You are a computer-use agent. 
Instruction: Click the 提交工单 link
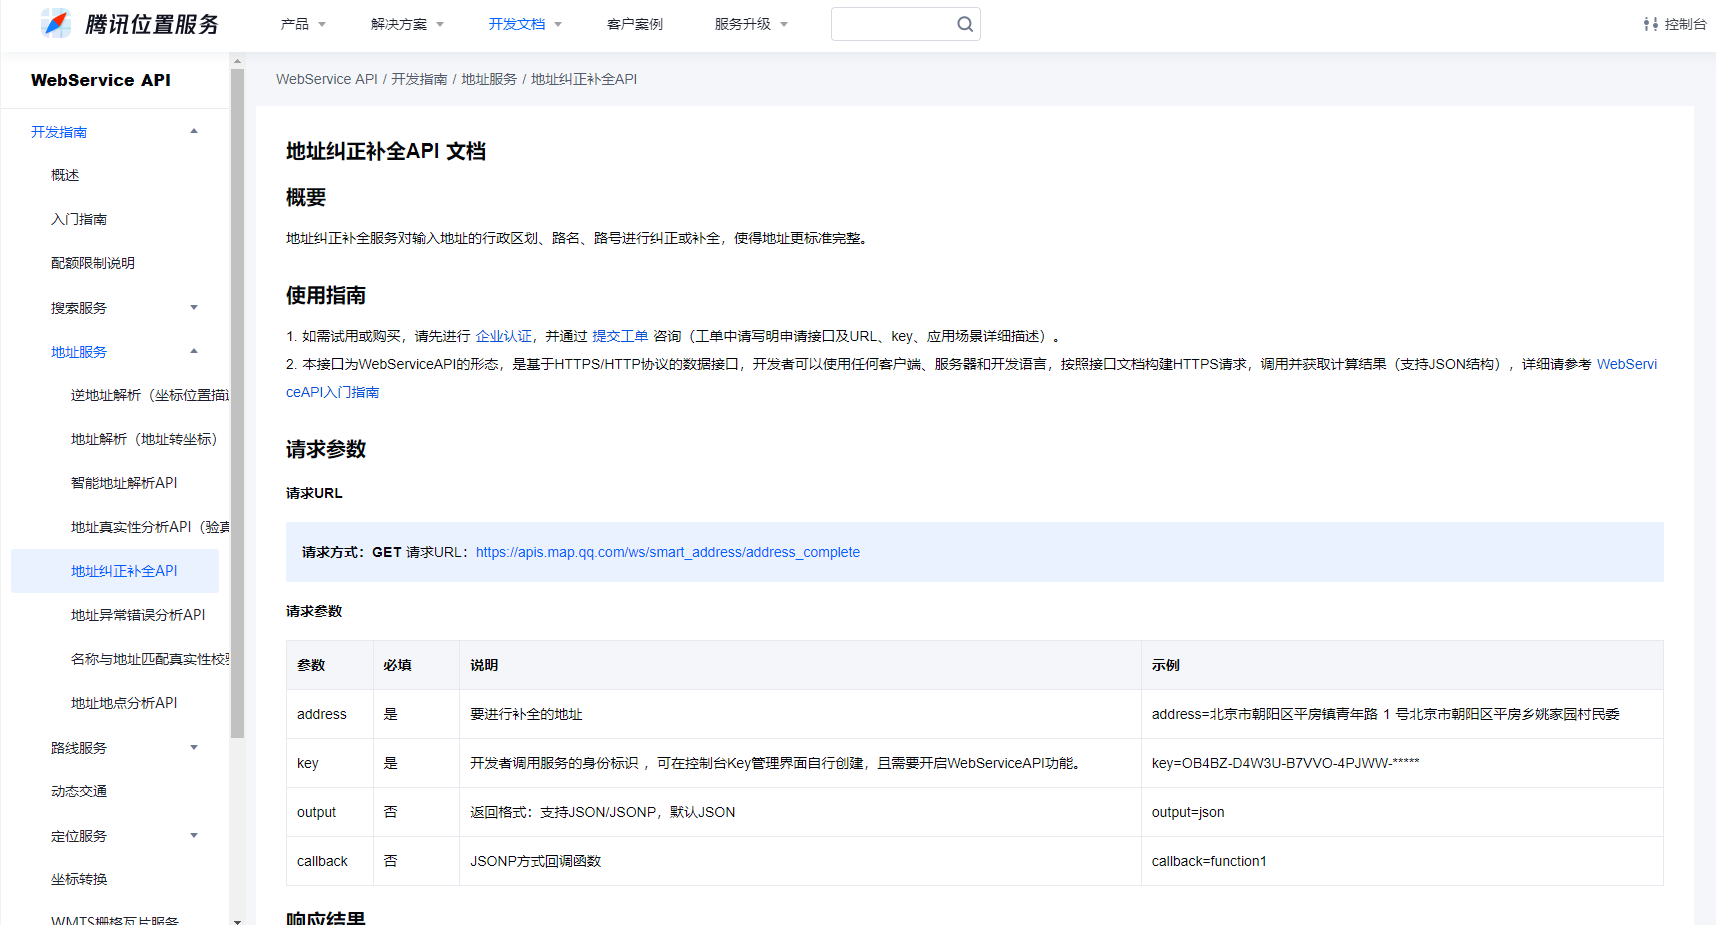point(620,336)
